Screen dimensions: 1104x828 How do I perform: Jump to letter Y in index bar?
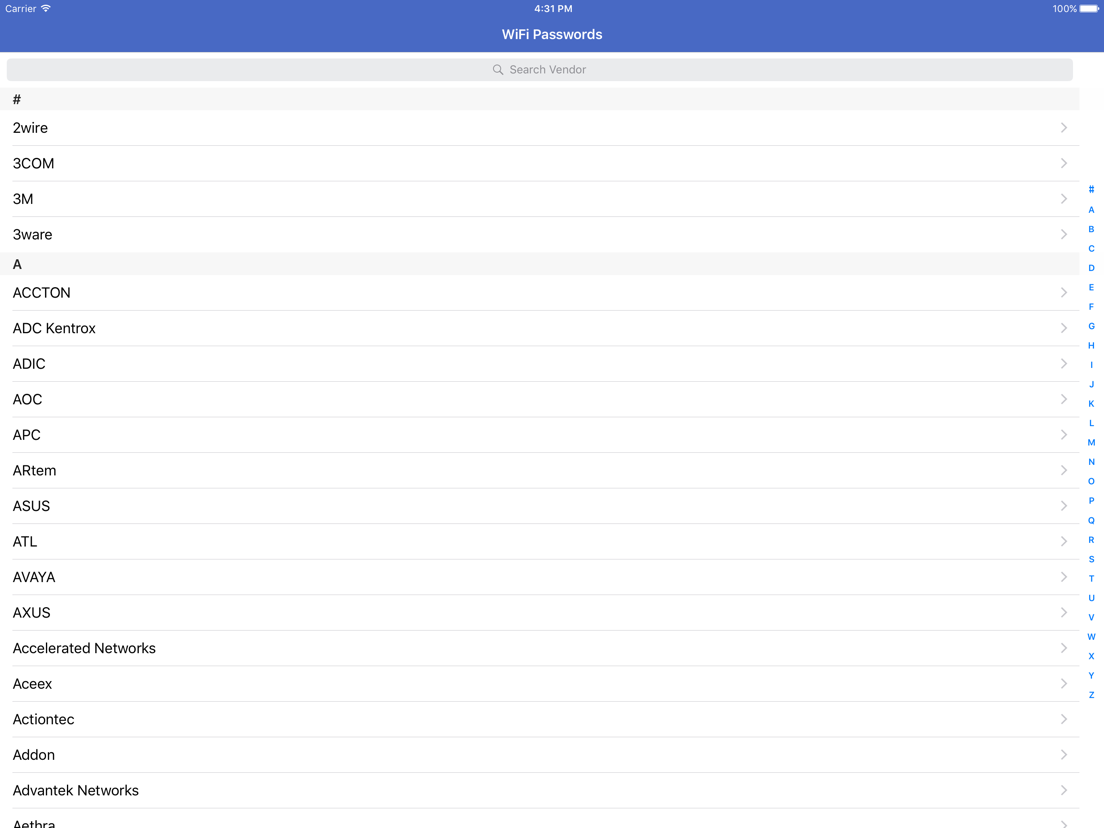tap(1091, 675)
